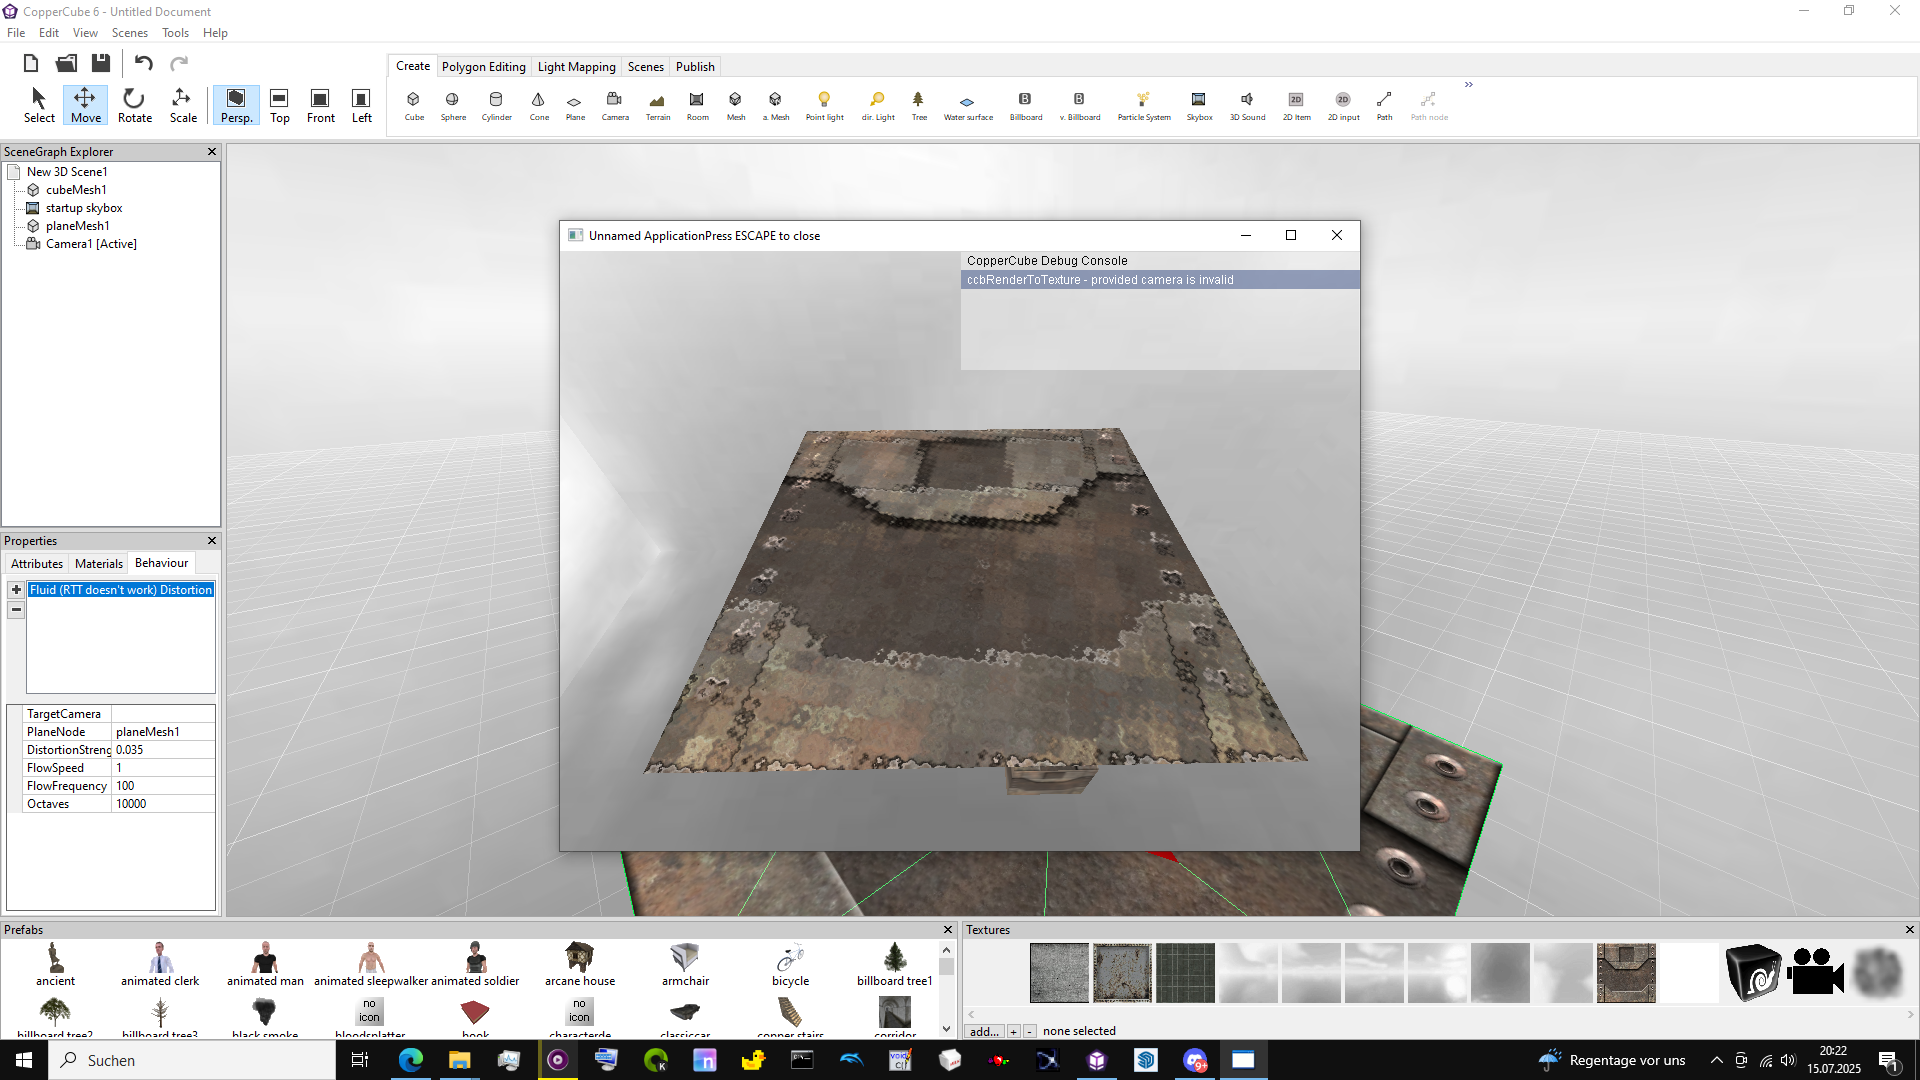The width and height of the screenshot is (1920, 1080).
Task: Remove behaviour with minus button
Action: click(16, 610)
